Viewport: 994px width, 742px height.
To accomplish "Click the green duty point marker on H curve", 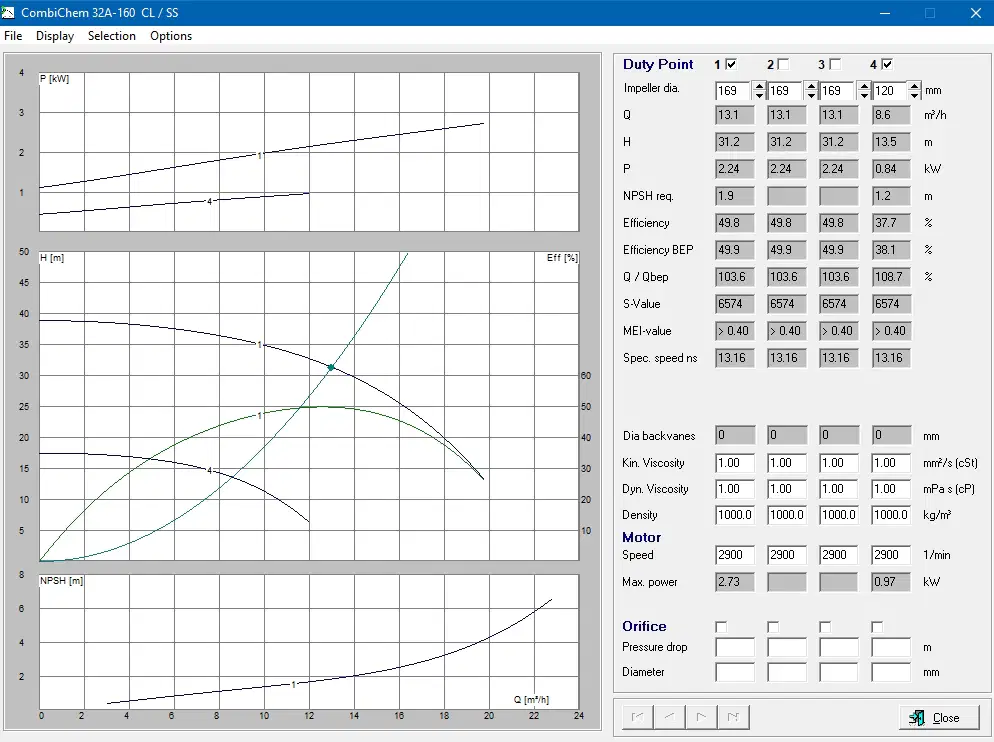I will [331, 367].
